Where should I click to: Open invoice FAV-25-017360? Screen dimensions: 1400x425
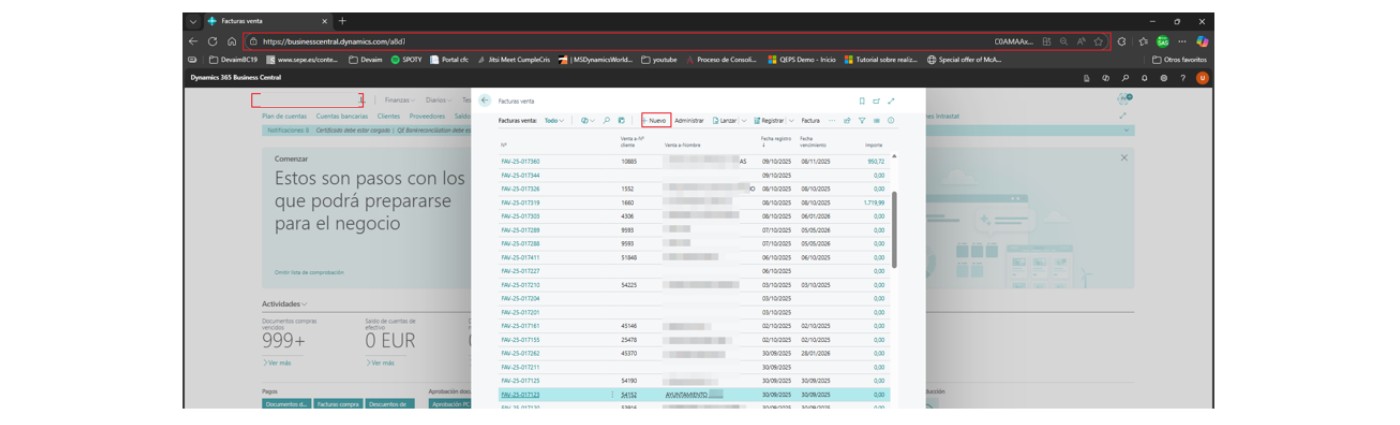pyautogui.click(x=520, y=160)
